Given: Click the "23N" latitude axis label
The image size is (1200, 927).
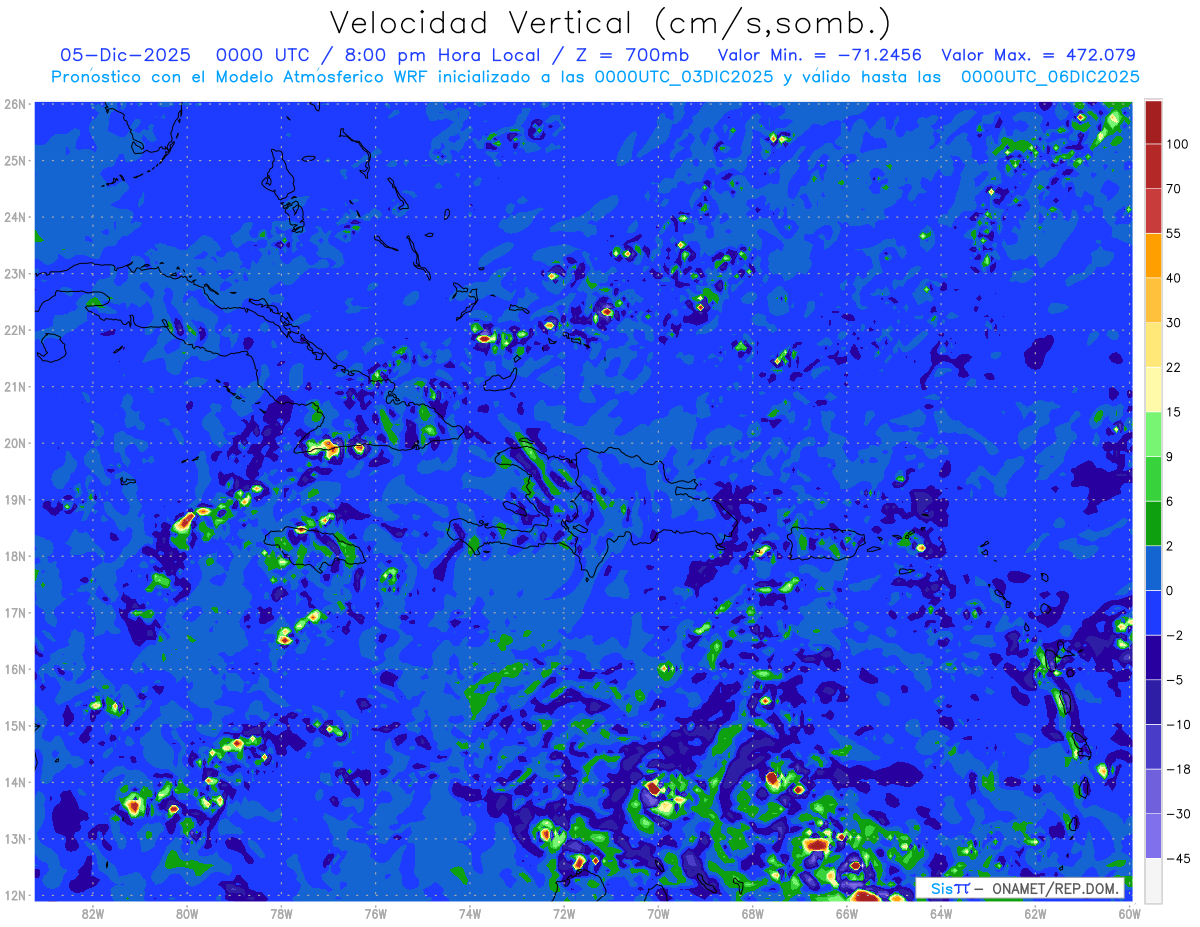Looking at the screenshot, I should click(x=15, y=273).
